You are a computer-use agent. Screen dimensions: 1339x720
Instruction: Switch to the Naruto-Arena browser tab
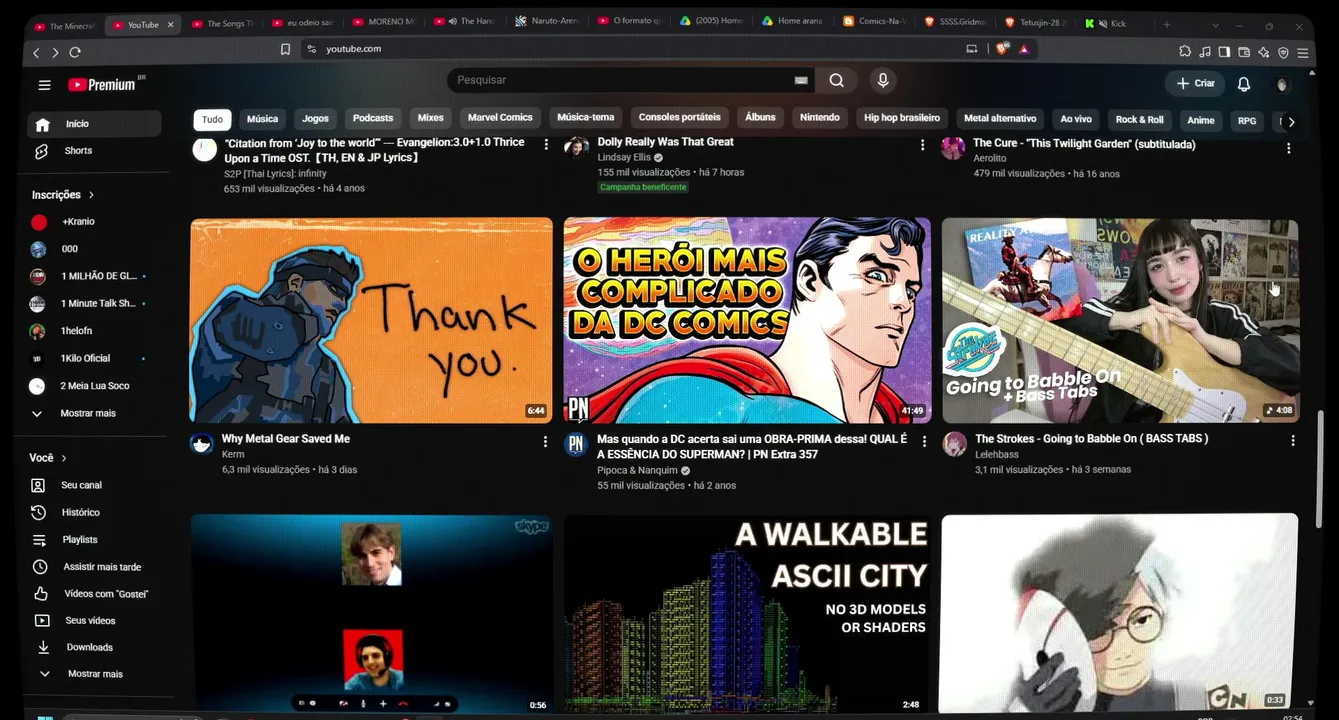549,22
